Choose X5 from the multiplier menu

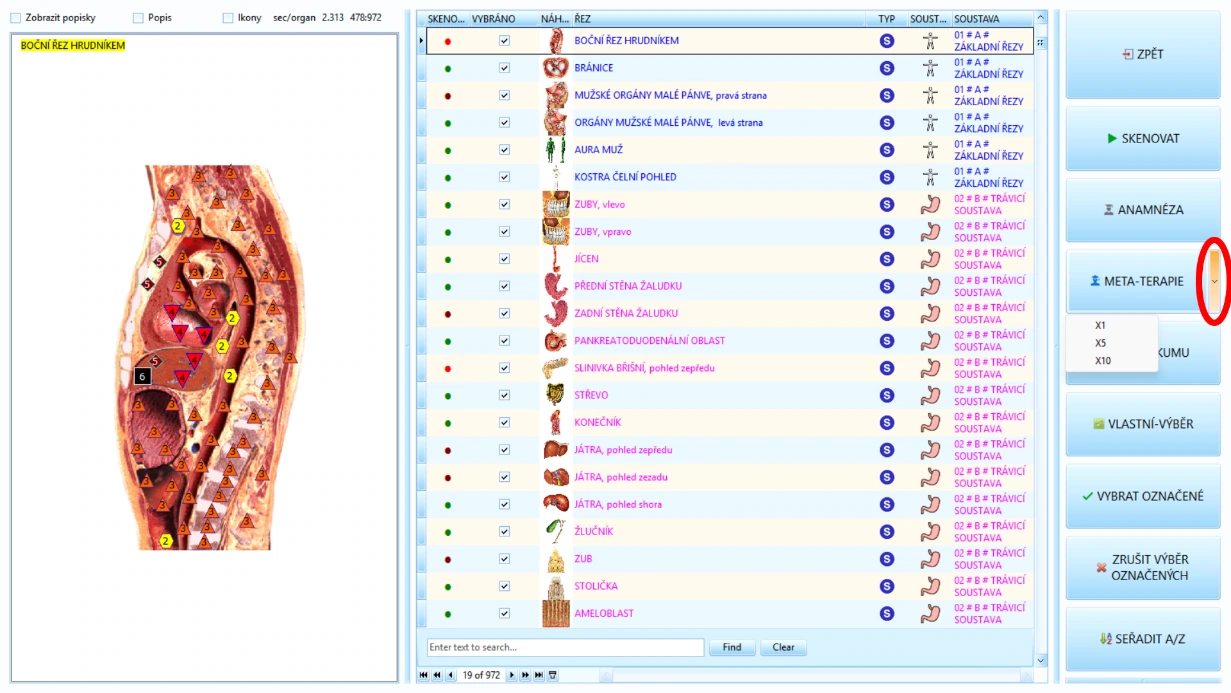click(x=1101, y=343)
